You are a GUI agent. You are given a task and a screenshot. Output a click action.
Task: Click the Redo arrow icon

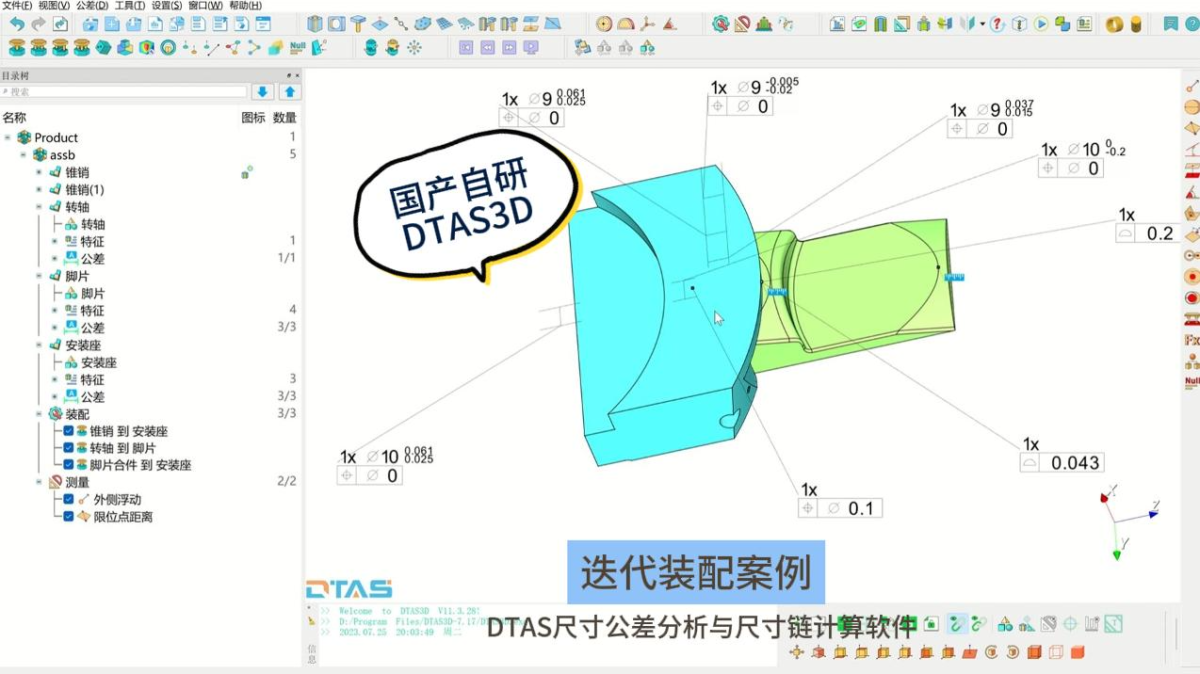coord(39,24)
